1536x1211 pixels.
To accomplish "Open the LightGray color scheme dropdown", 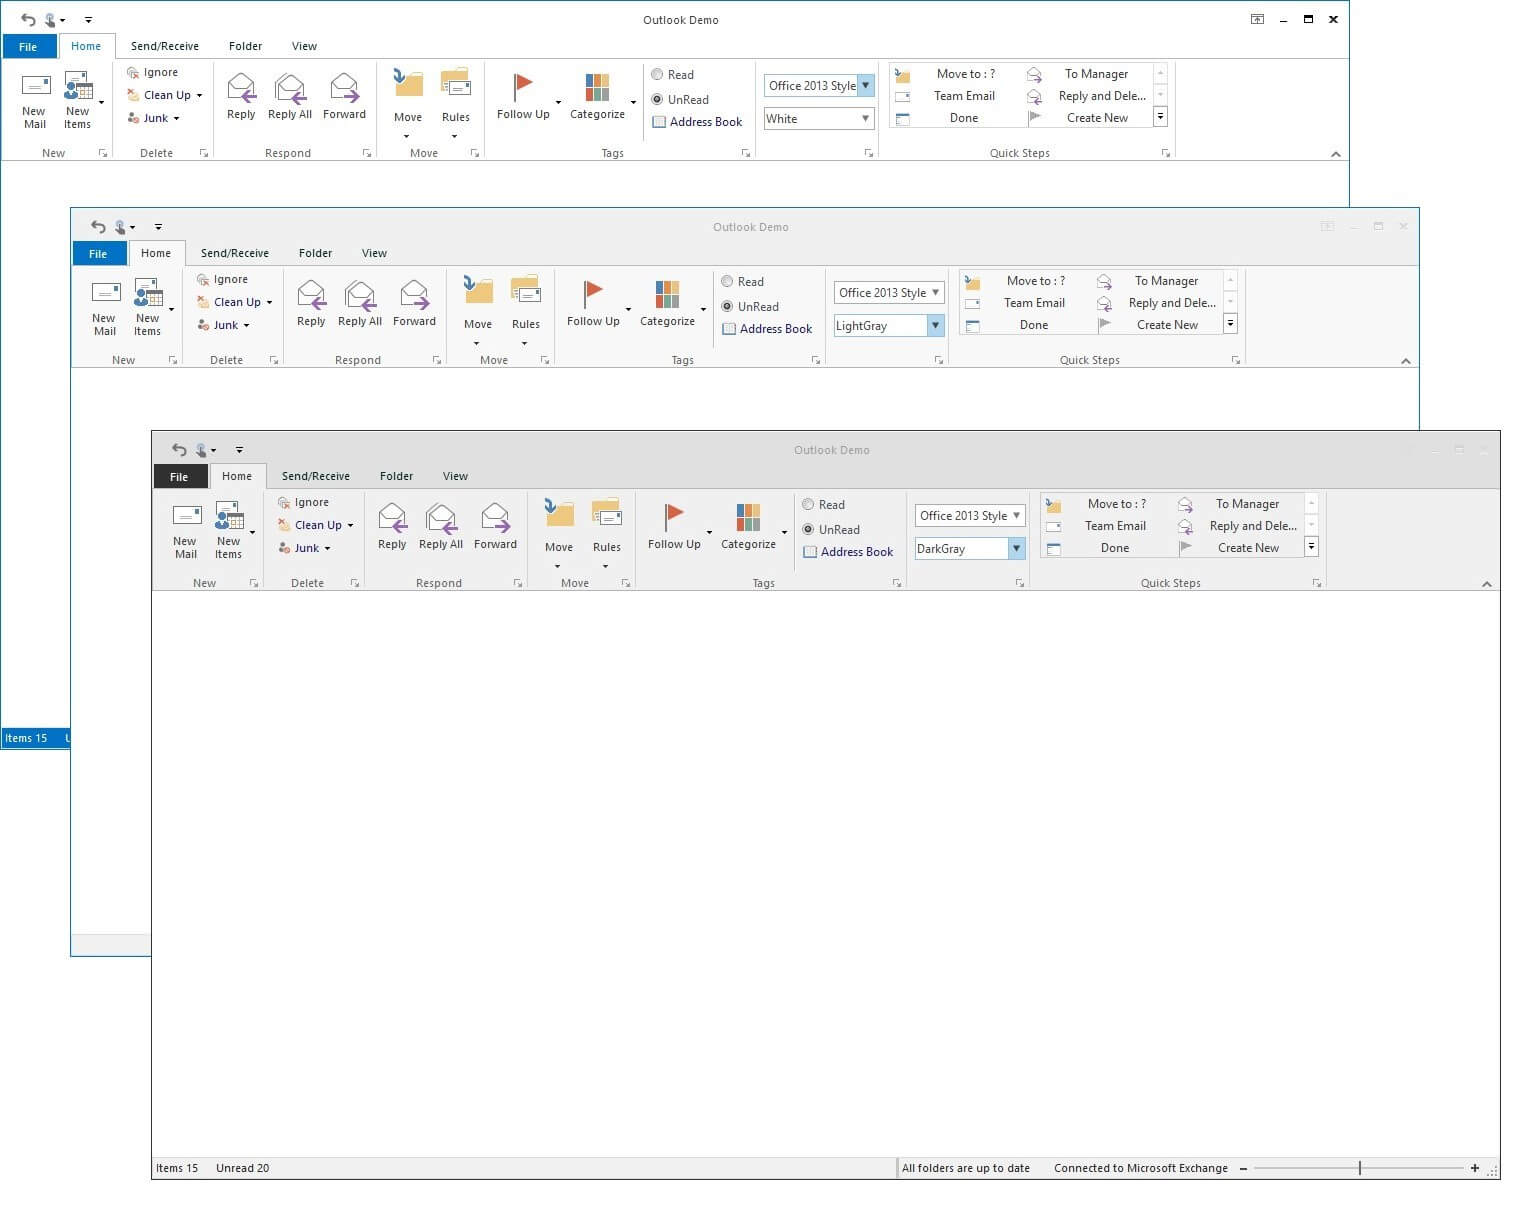I will click(x=935, y=326).
